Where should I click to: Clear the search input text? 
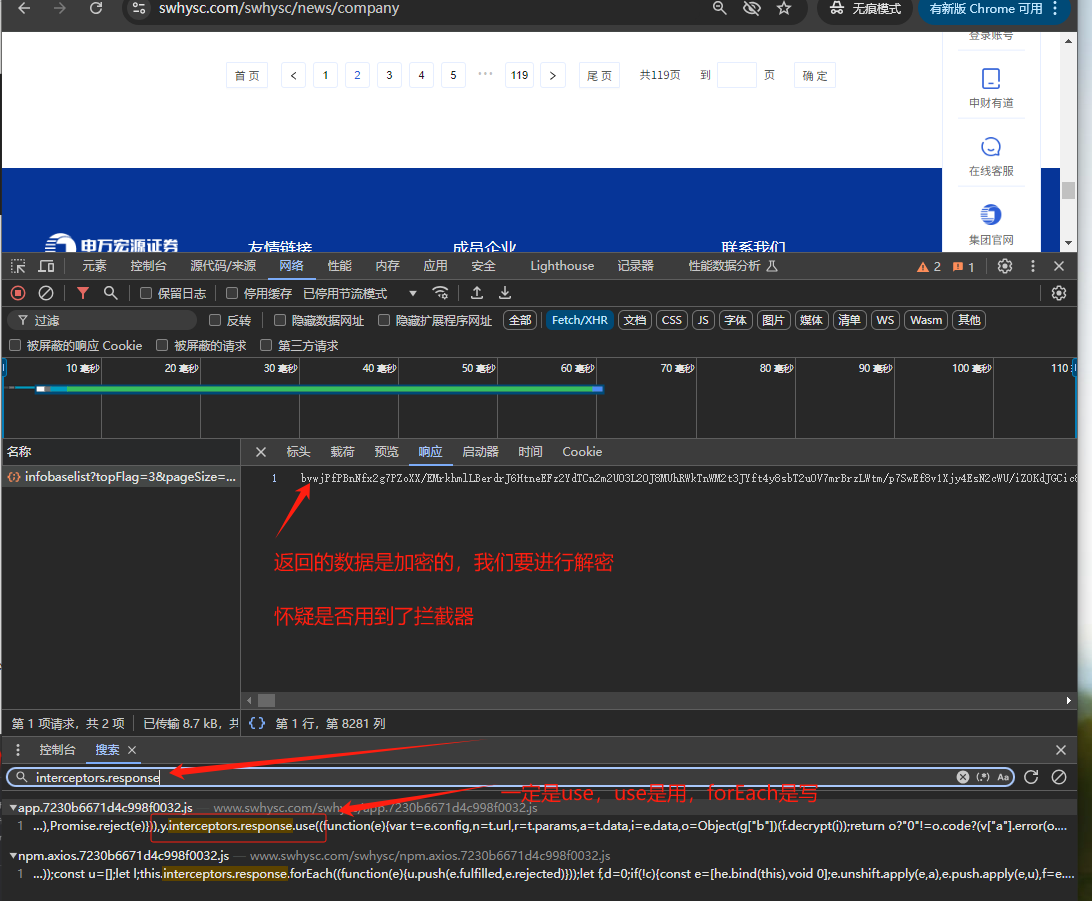click(x=962, y=777)
